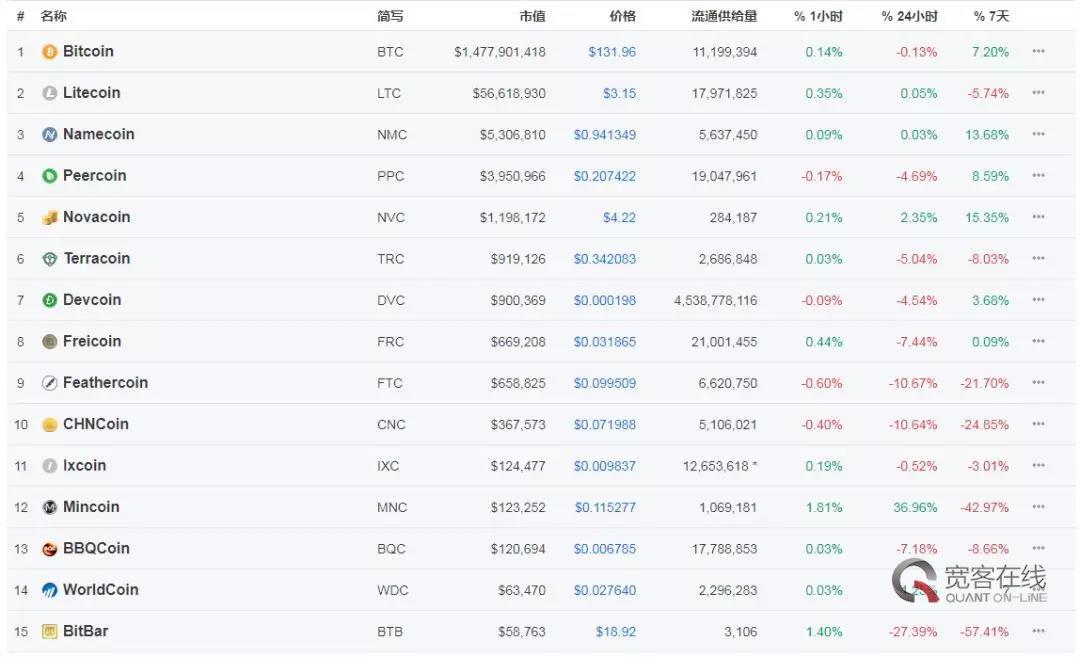Click the WorldCoin coin icon
1080x657 pixels.
point(50,590)
